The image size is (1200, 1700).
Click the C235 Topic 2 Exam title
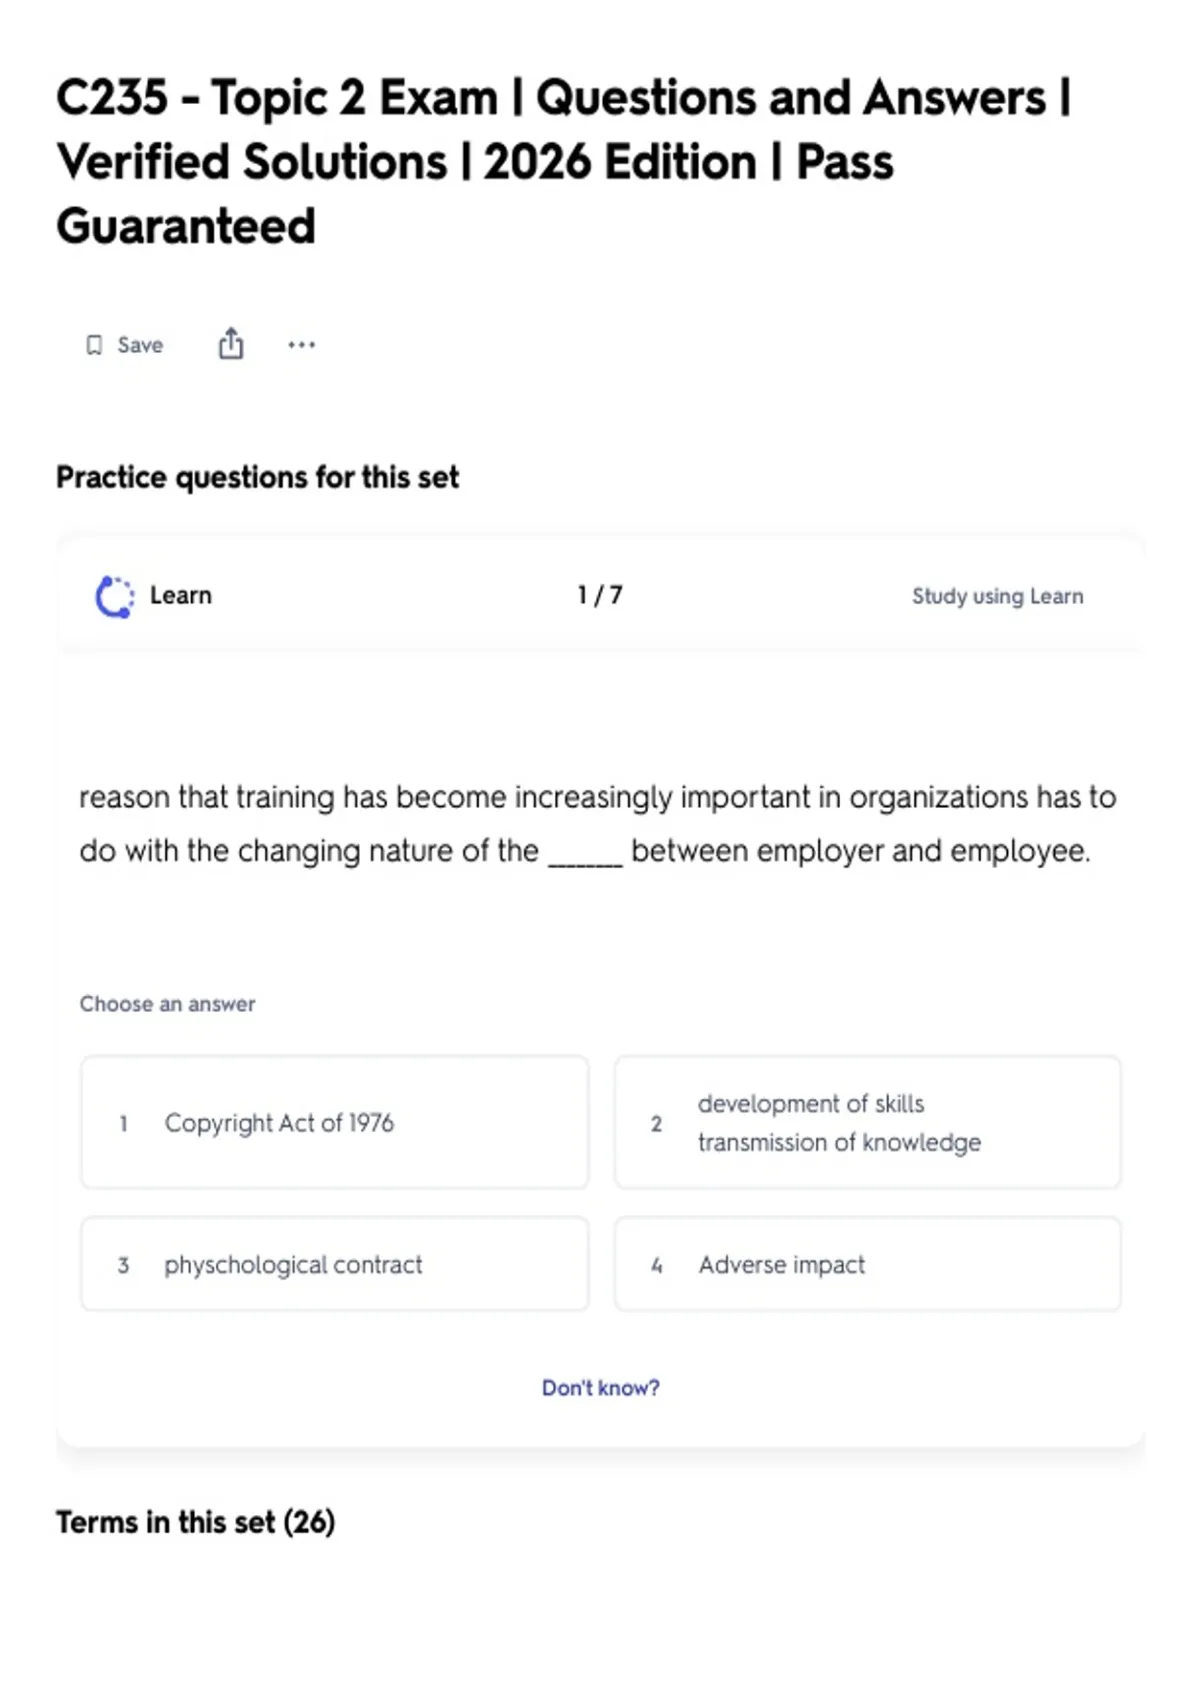tap(563, 162)
